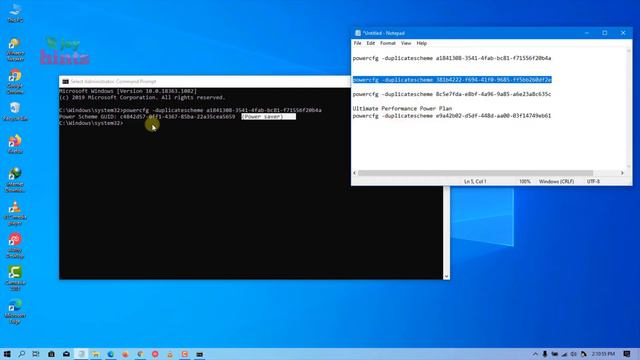Viewport: 640px width, 360px height.
Task: Open the Help menu in Notepad
Action: [422, 43]
